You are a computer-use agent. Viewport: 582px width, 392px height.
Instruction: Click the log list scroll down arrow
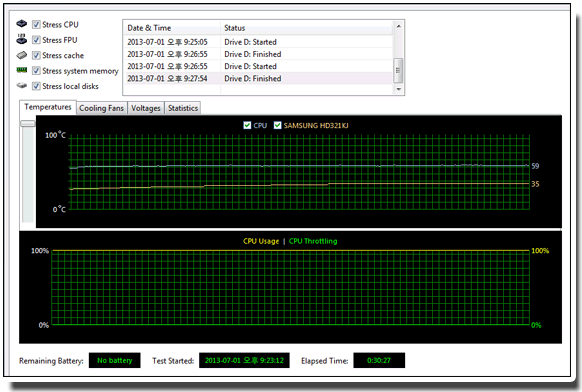pyautogui.click(x=398, y=89)
